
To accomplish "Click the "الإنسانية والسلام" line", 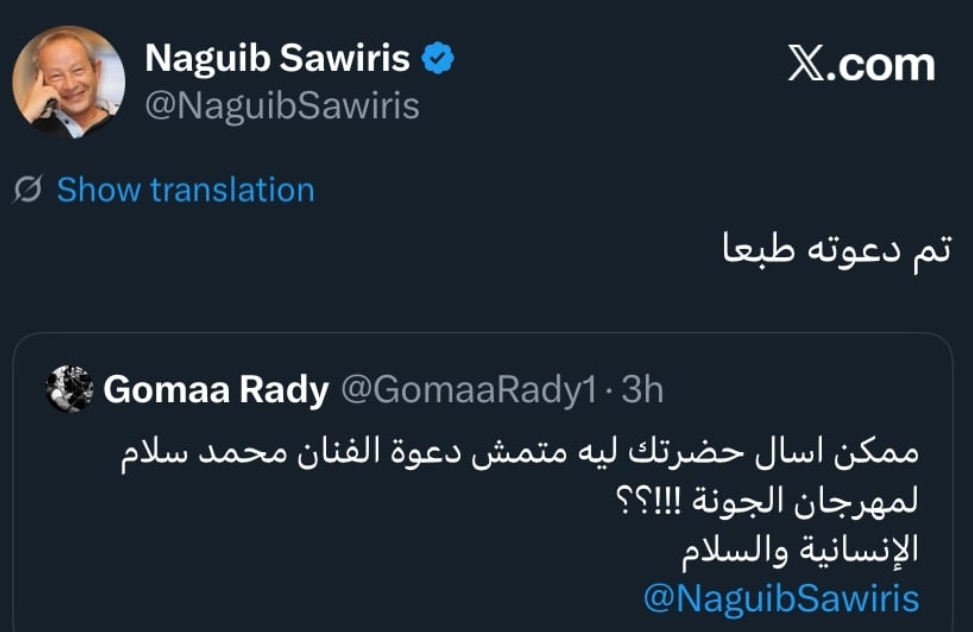I will coord(801,549).
